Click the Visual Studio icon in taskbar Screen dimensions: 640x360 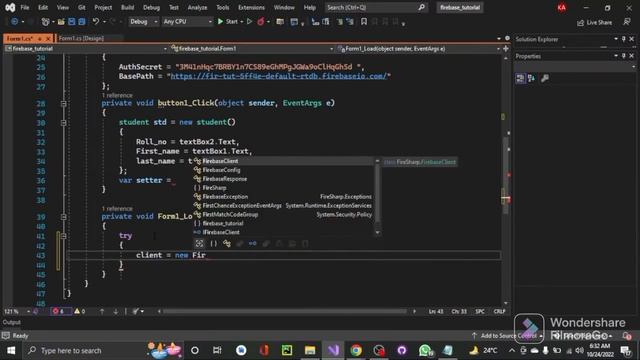(x=333, y=350)
